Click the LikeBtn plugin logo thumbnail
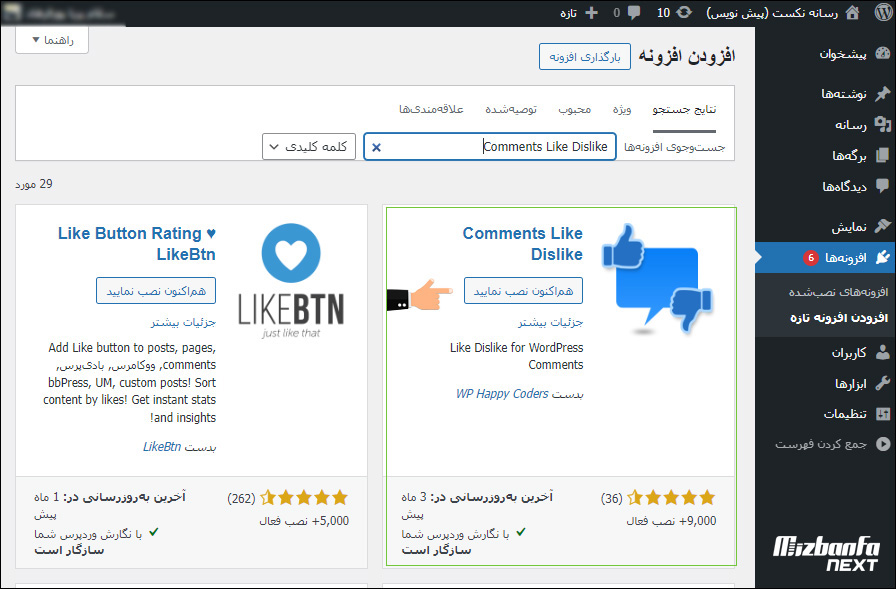The height and width of the screenshot is (589, 896). 291,281
